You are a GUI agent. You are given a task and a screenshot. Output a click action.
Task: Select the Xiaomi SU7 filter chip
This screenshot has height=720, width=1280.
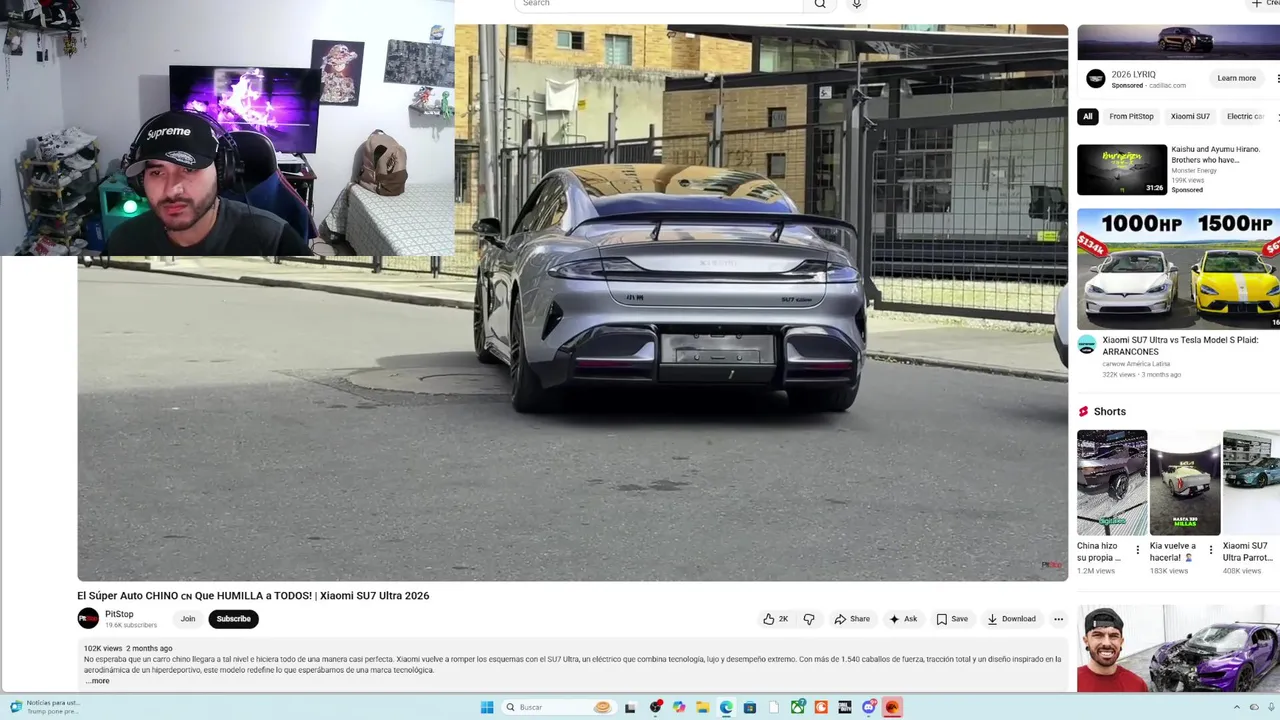1190,116
